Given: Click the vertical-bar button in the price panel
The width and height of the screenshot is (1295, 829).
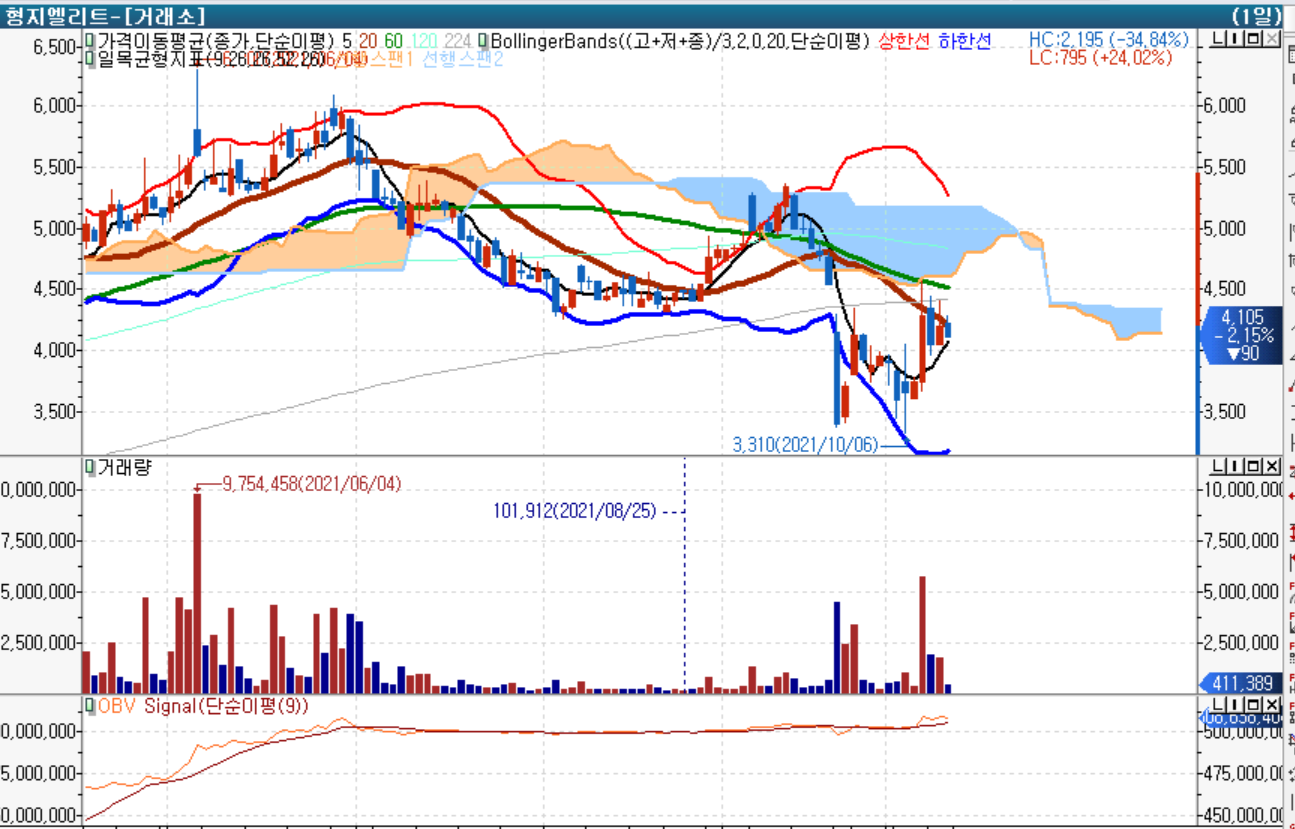Looking at the screenshot, I should 1235,39.
